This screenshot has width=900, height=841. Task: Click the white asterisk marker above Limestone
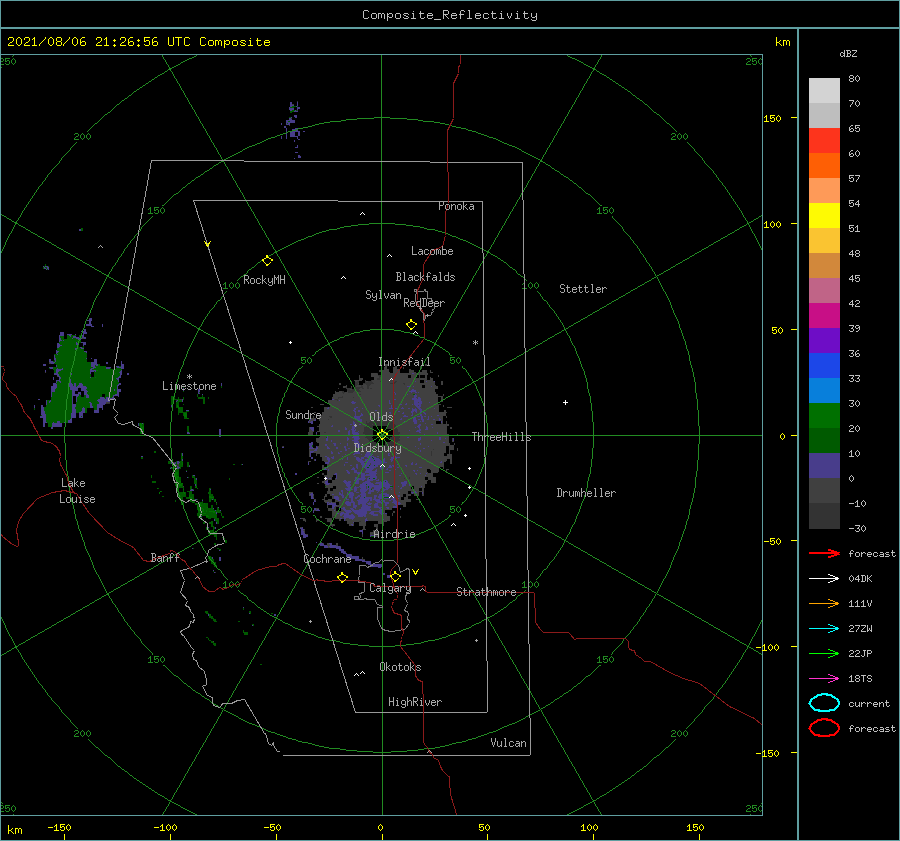point(189,377)
